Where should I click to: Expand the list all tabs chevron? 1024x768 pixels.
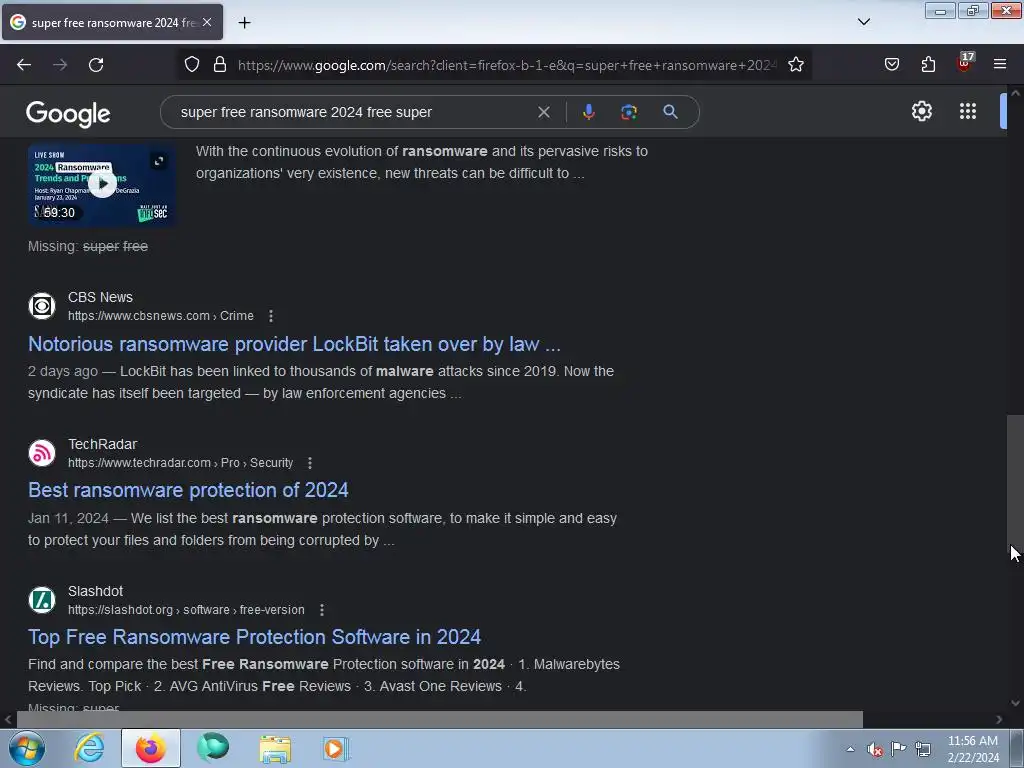click(x=863, y=22)
